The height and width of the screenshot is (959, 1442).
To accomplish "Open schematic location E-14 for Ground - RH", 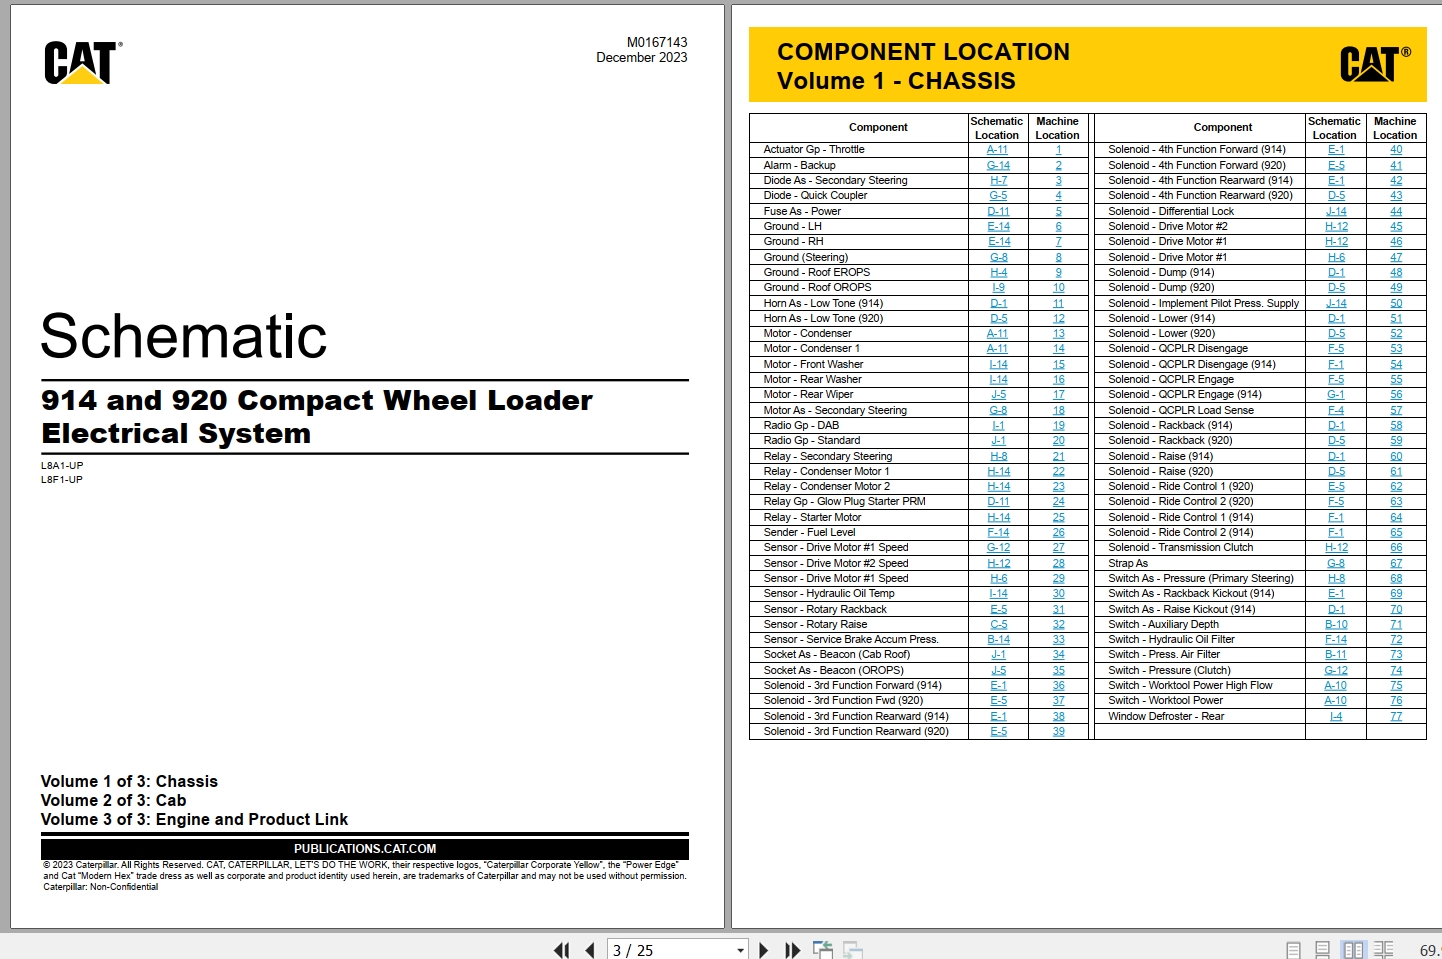I will (x=999, y=242).
